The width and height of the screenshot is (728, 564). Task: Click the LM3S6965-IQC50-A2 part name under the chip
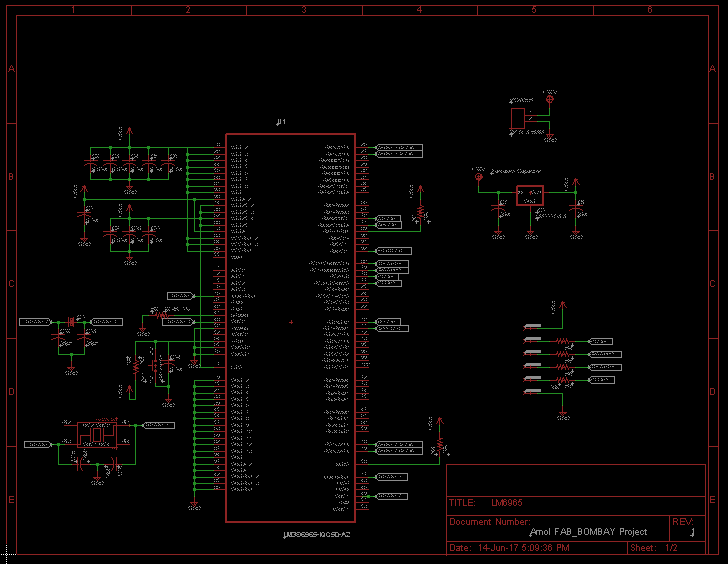(317, 535)
